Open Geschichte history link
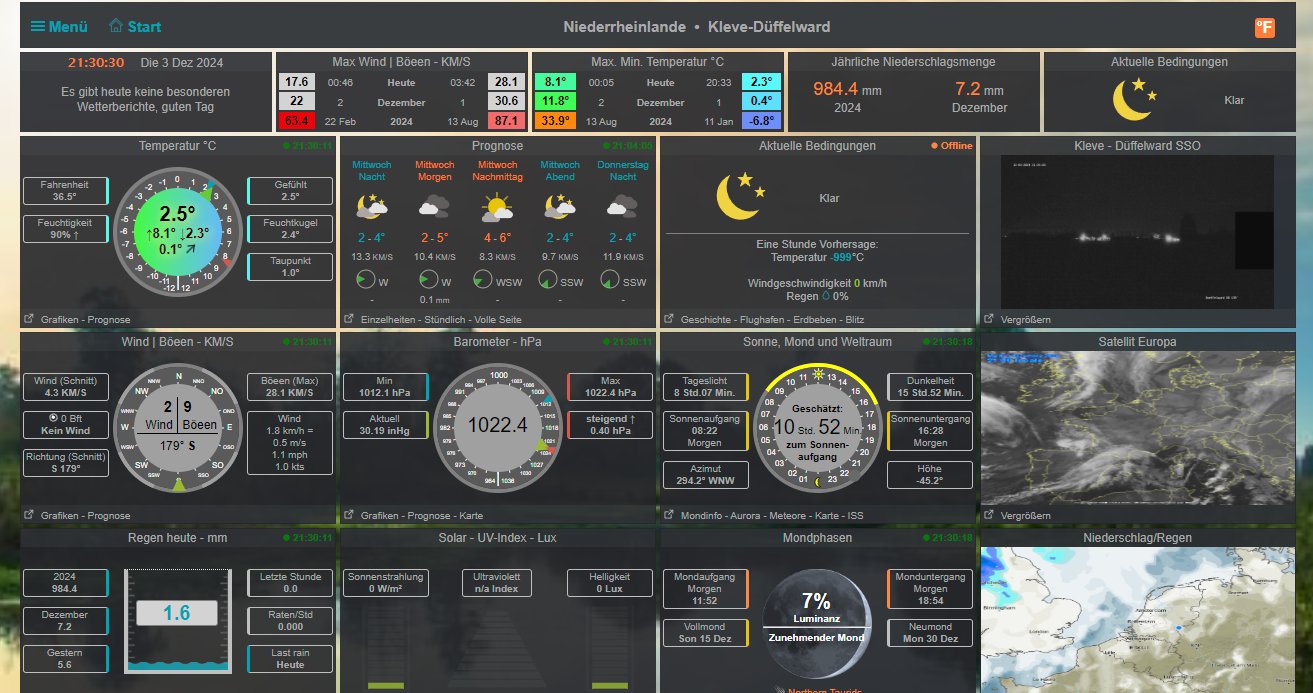 [x=706, y=320]
